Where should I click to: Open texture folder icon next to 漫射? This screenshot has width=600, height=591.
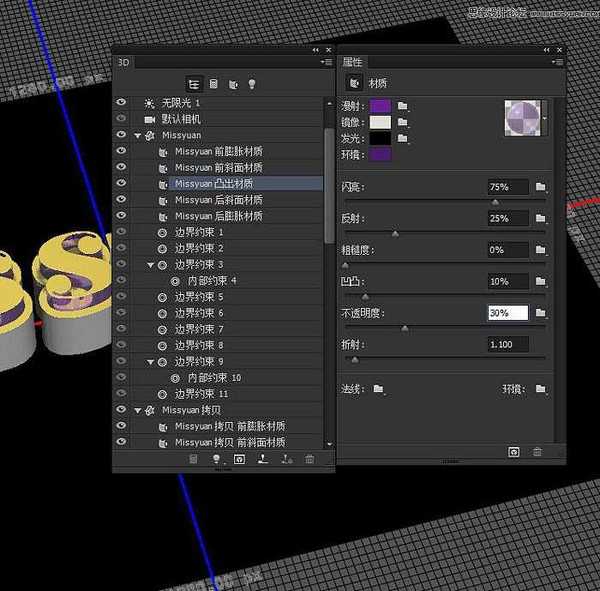403,105
